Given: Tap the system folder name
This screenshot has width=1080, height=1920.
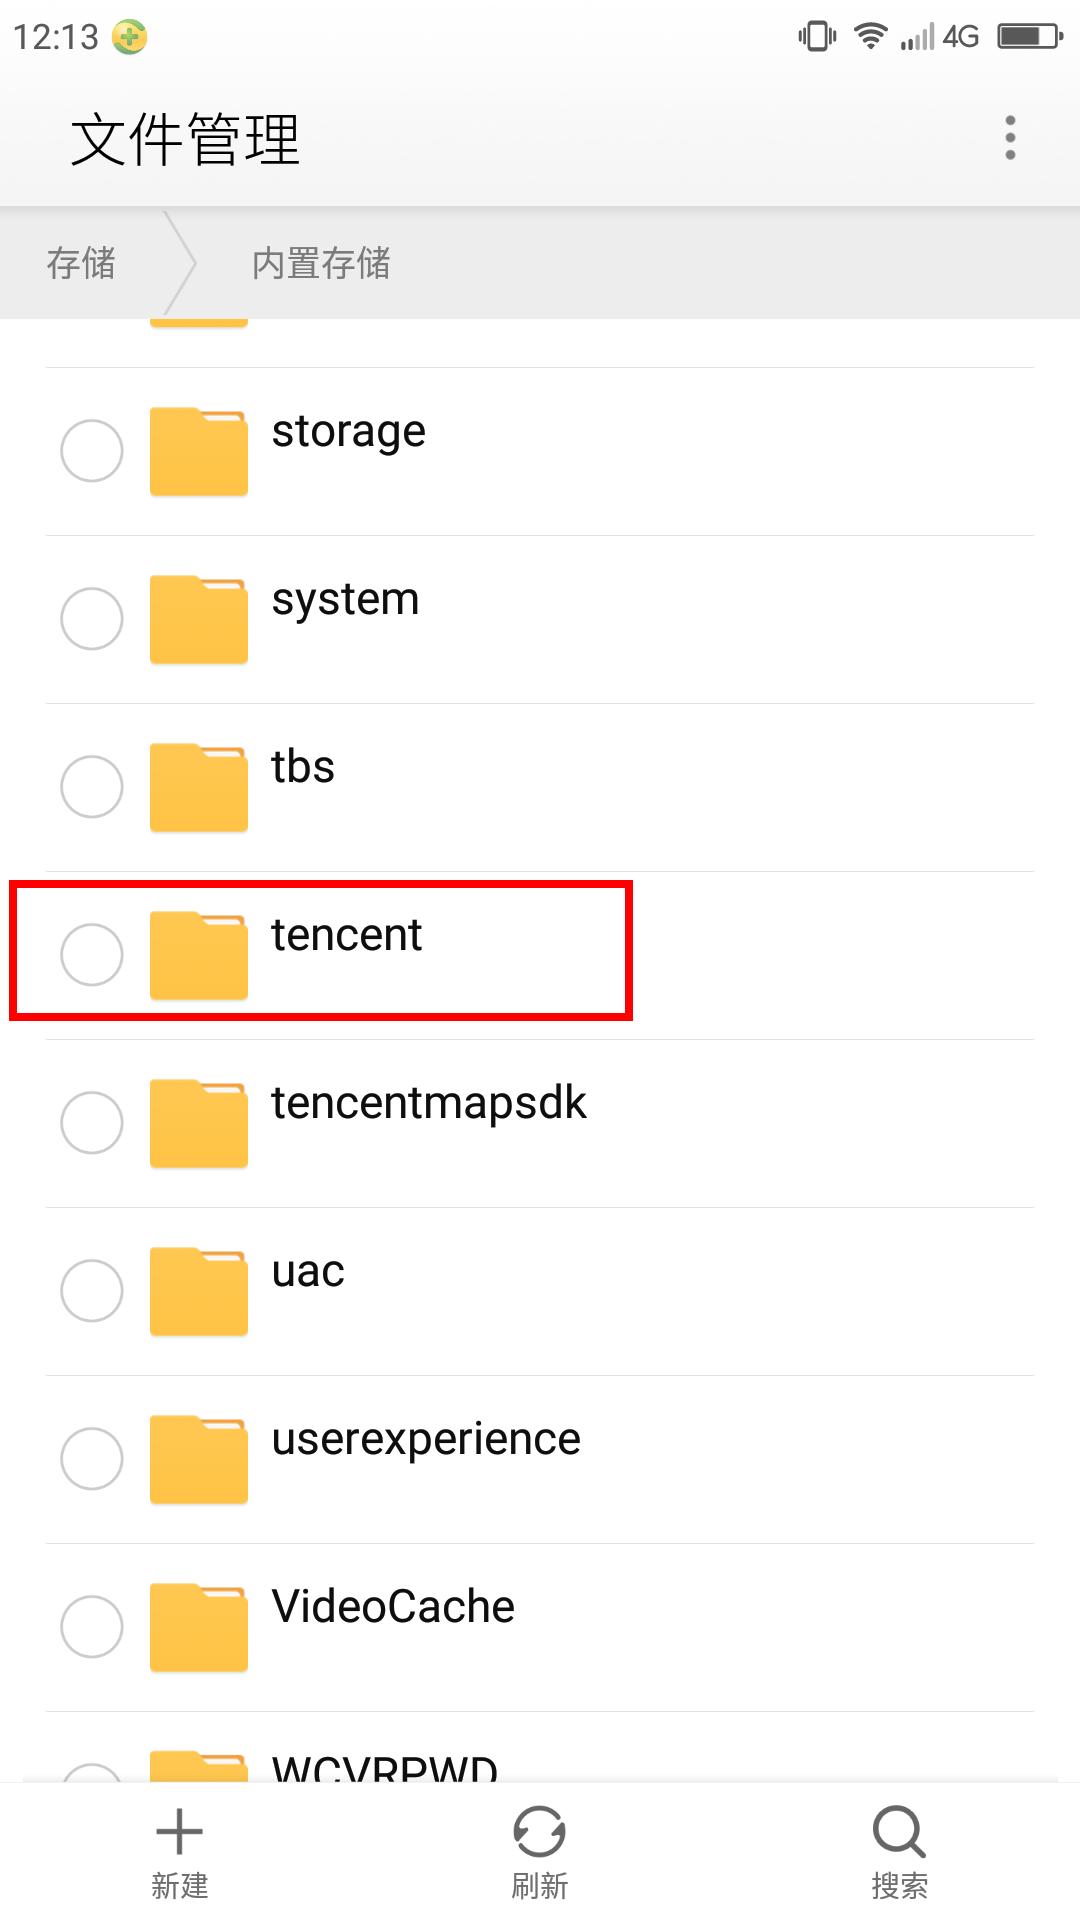Looking at the screenshot, I should [345, 600].
